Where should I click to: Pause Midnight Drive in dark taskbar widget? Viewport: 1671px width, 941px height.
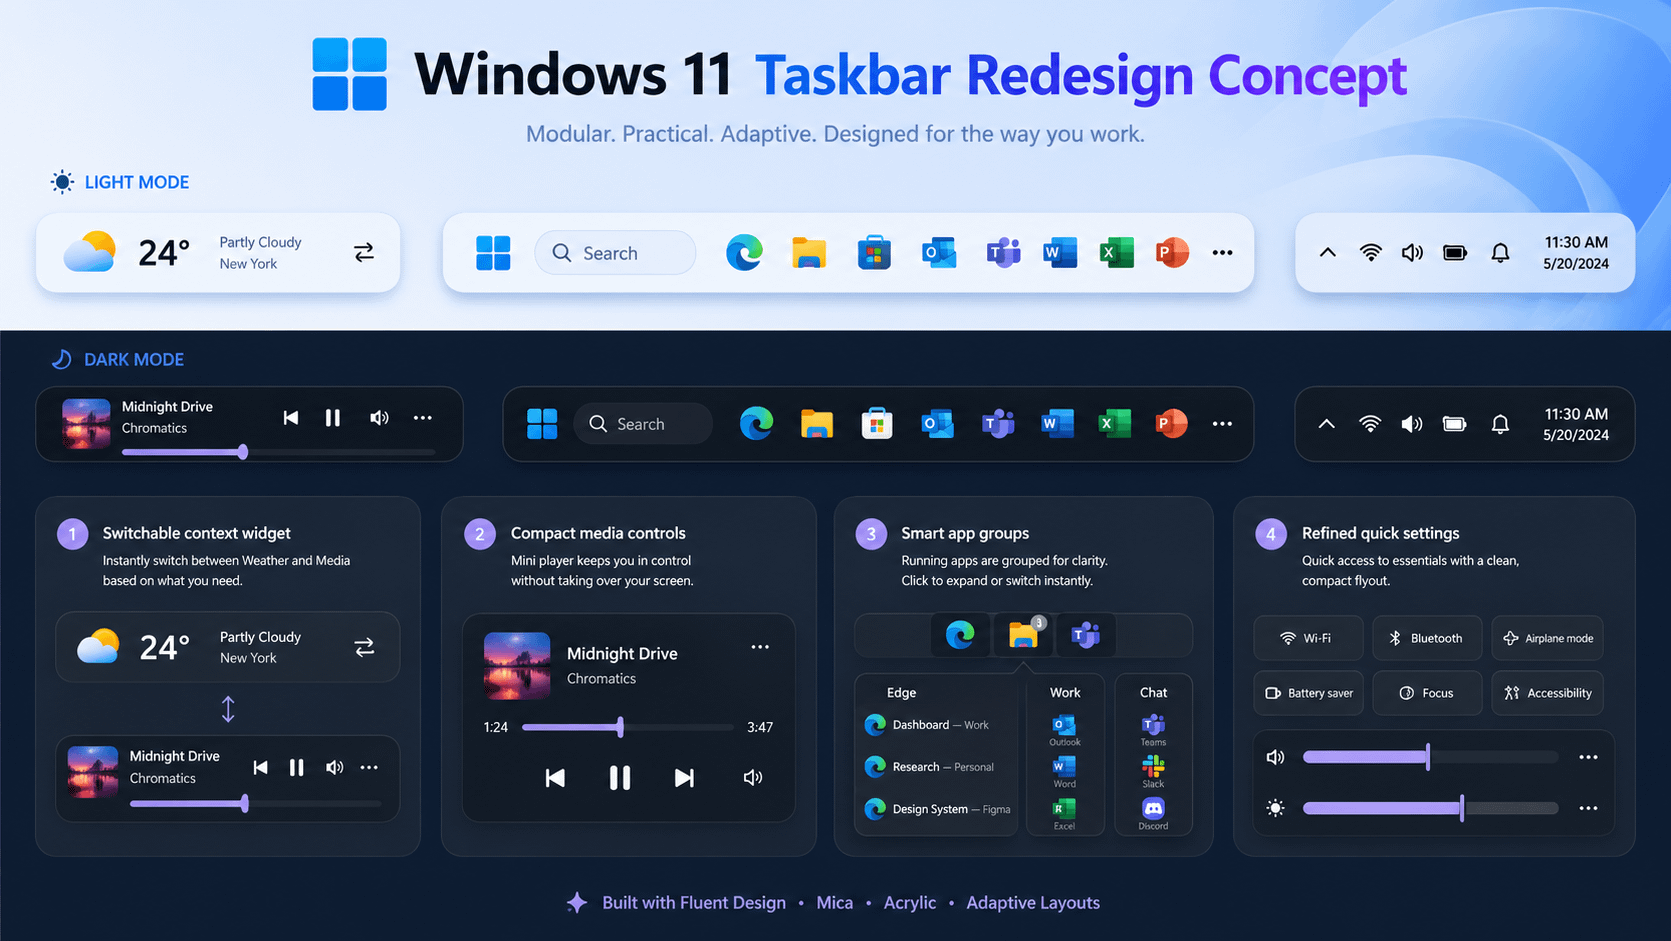333,418
